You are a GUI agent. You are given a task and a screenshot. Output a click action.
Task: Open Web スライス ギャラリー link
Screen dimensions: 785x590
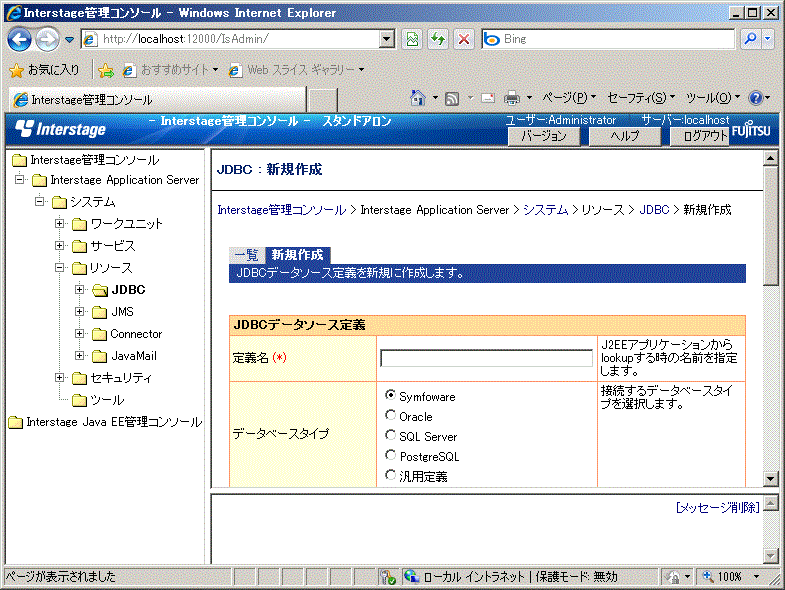tap(296, 70)
